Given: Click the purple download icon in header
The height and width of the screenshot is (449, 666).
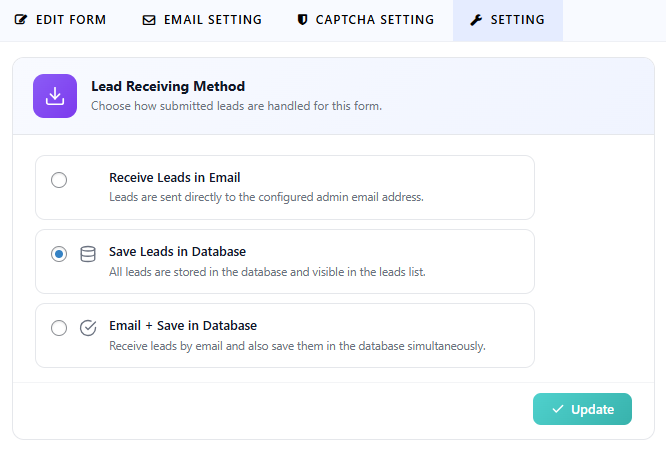Looking at the screenshot, I should [55, 96].
